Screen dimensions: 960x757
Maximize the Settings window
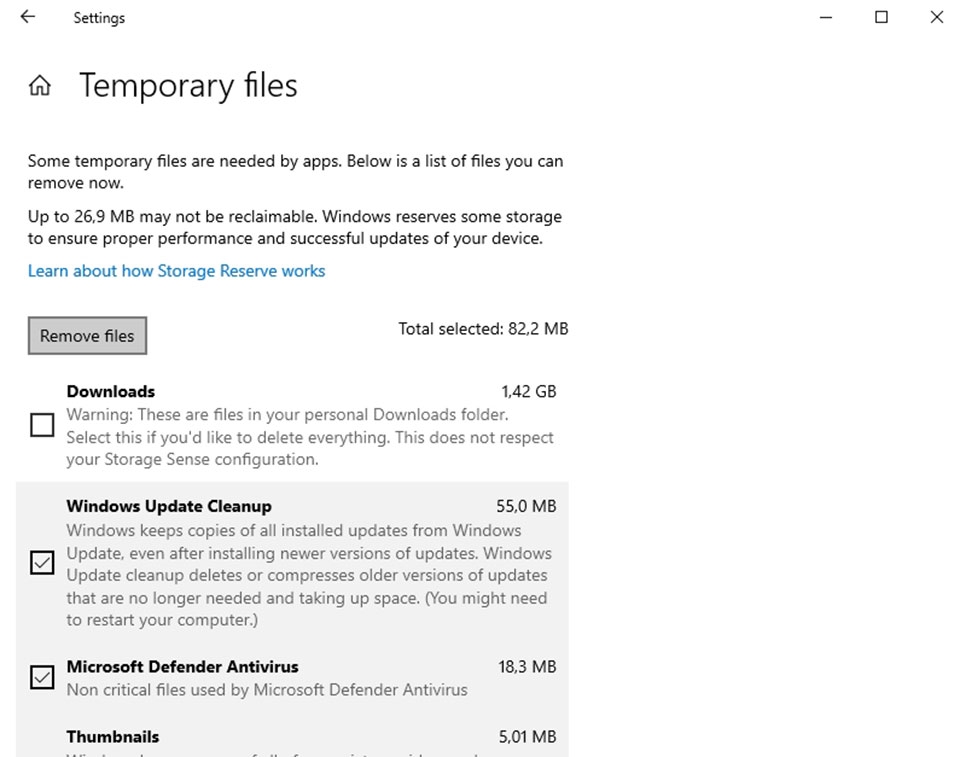pos(881,17)
